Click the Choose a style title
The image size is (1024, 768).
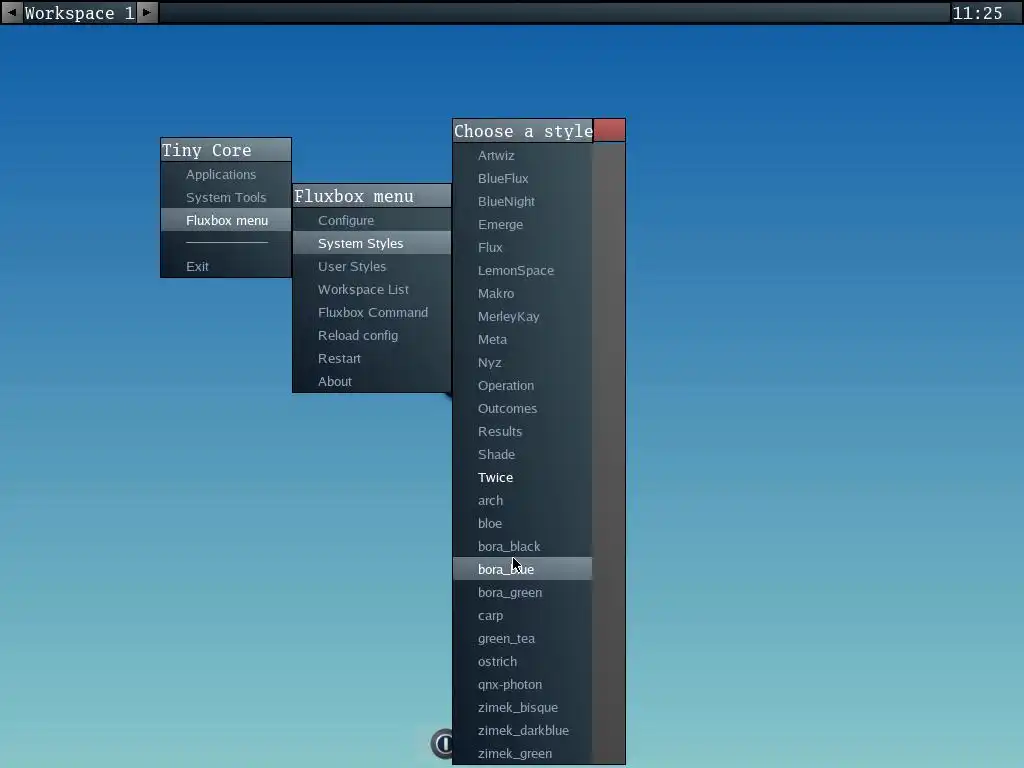523,131
